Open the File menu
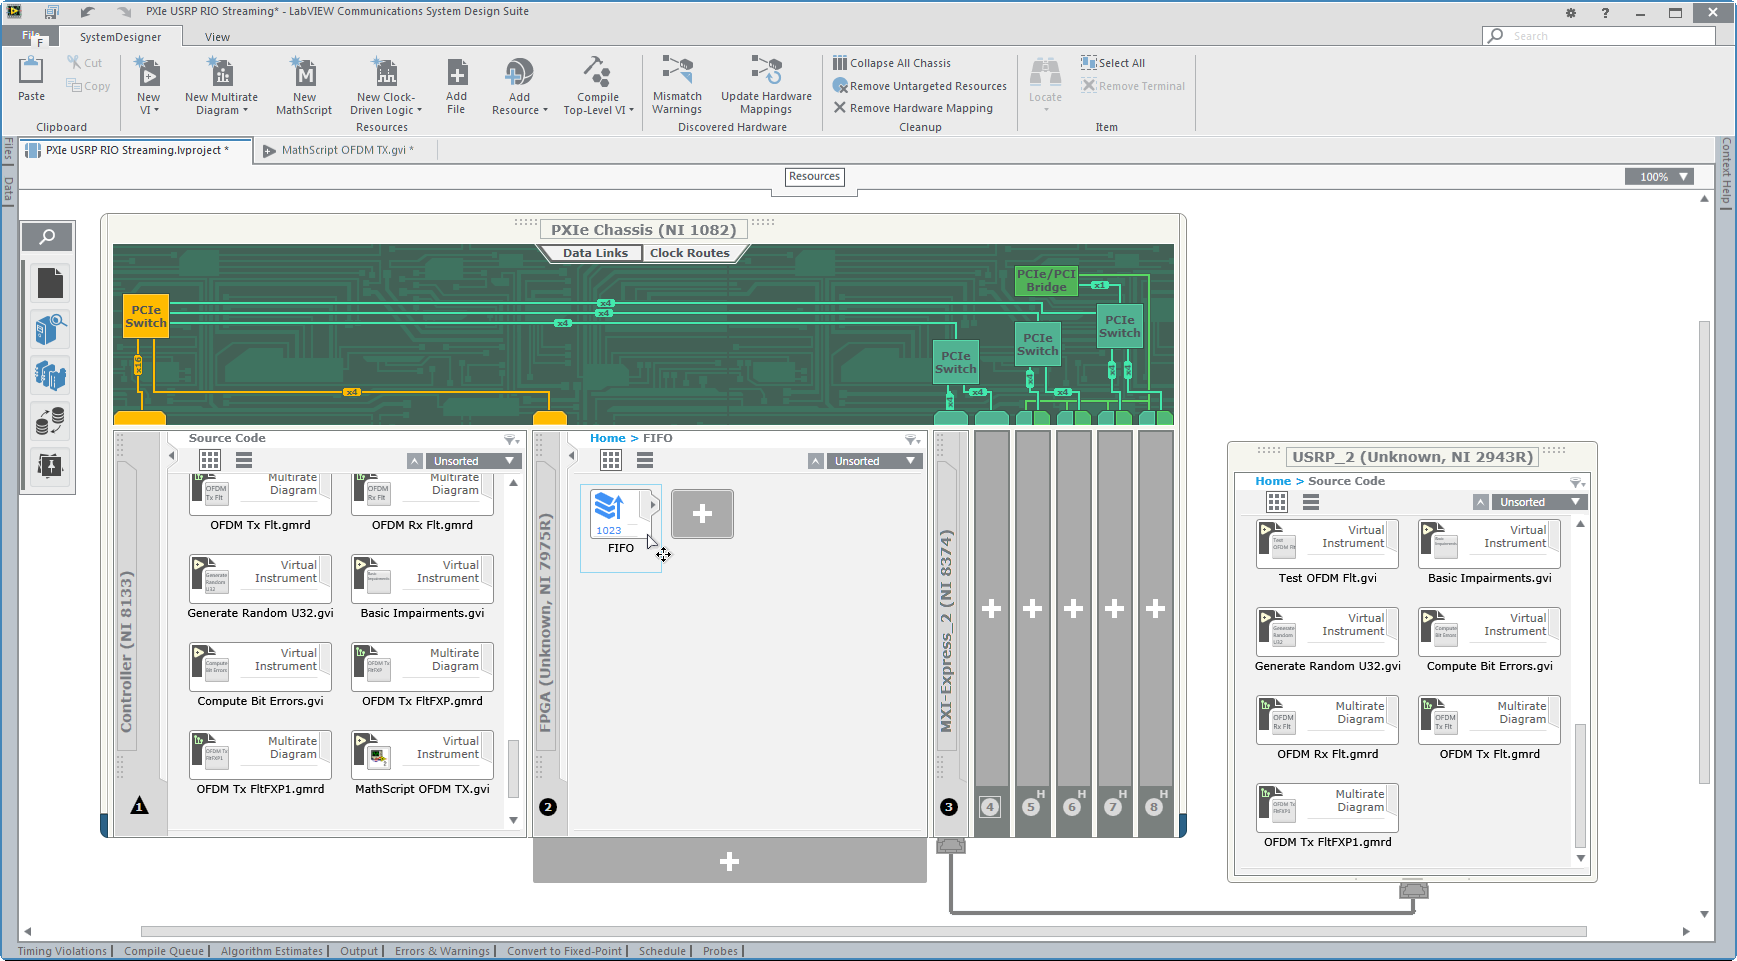The width and height of the screenshot is (1737, 961). tap(31, 36)
